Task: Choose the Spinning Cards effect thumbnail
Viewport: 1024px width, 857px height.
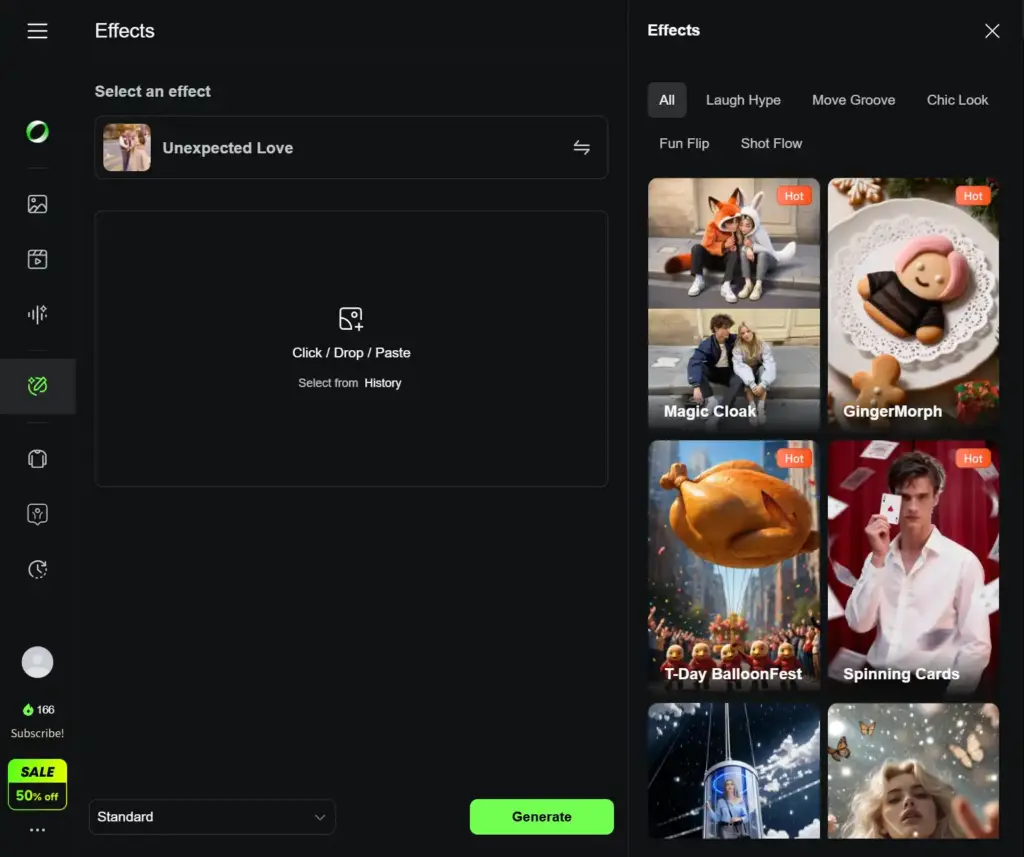Action: pos(913,566)
